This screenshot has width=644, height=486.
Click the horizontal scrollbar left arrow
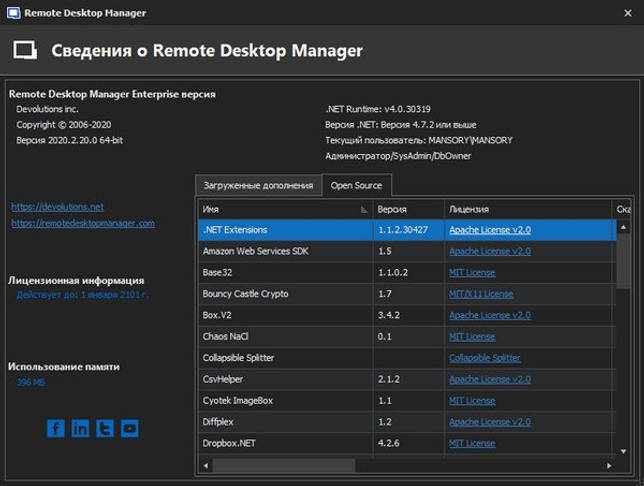tap(206, 465)
